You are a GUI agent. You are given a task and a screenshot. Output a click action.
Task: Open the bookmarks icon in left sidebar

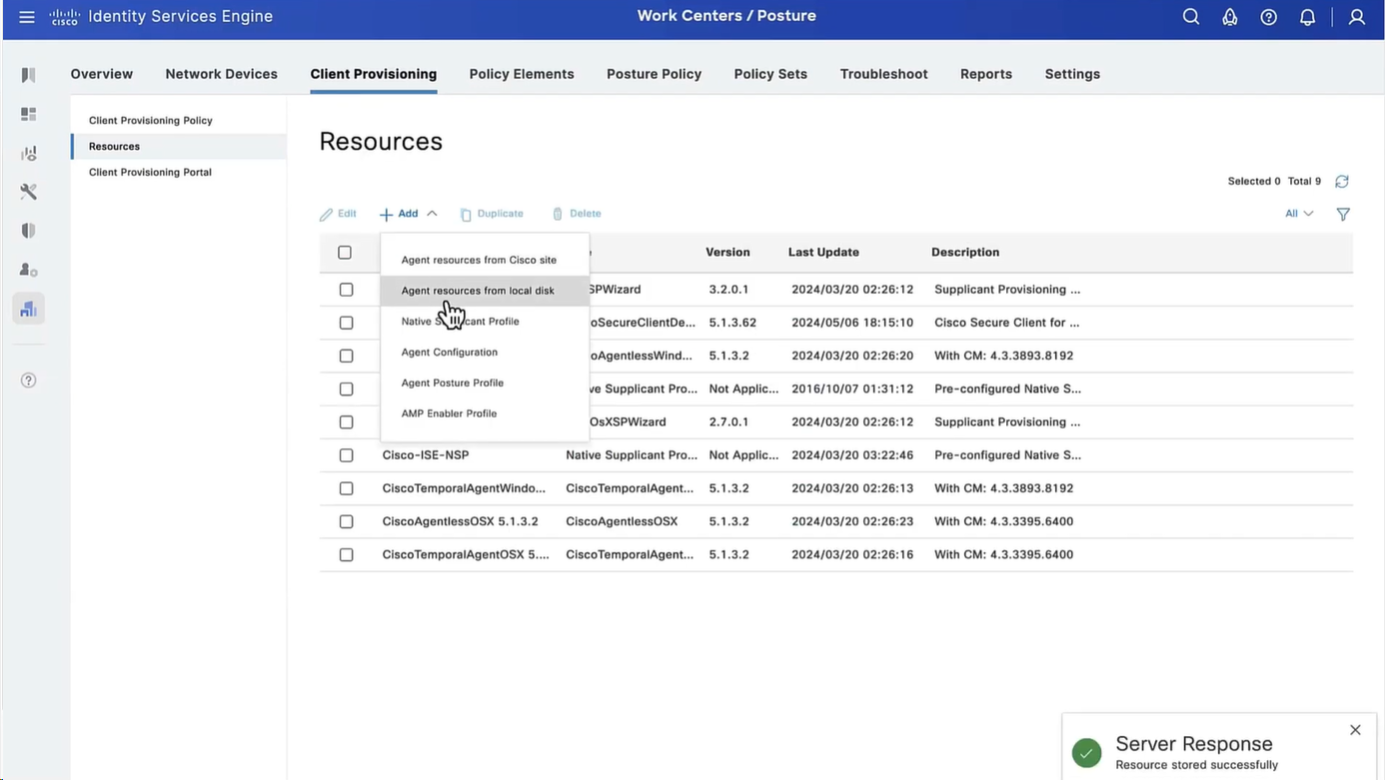pos(28,75)
